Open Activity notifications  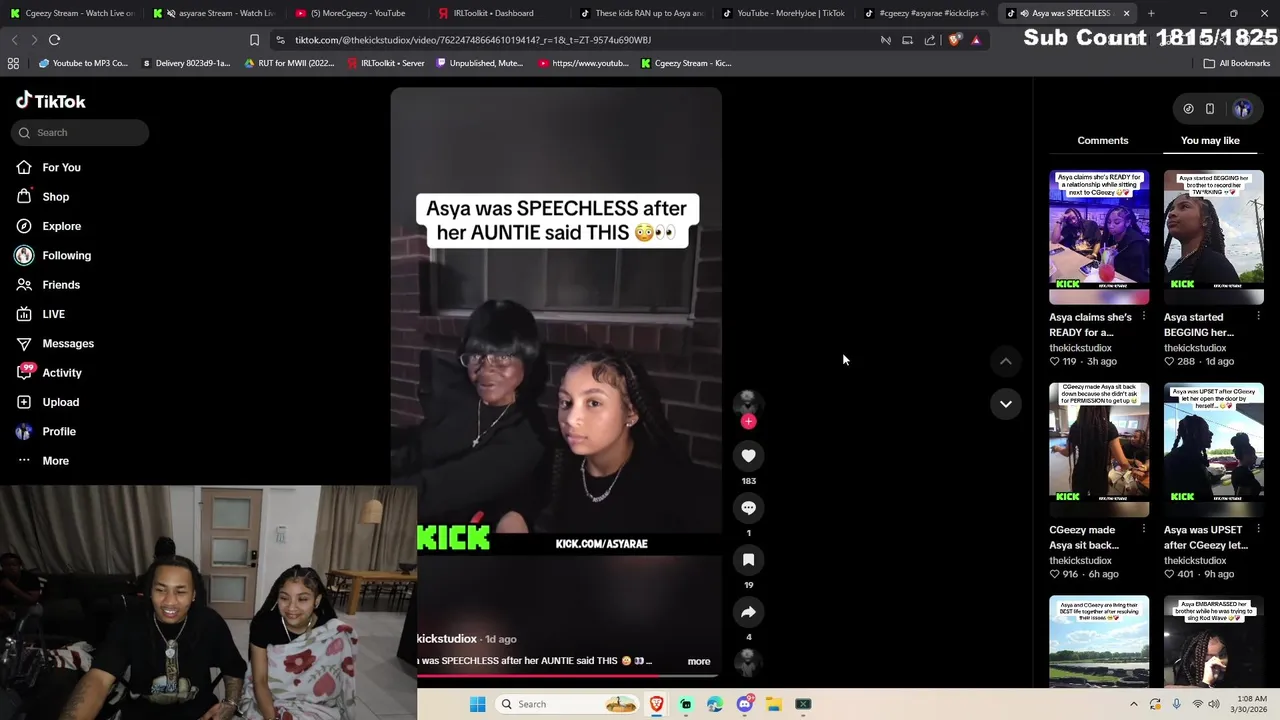tap(62, 373)
